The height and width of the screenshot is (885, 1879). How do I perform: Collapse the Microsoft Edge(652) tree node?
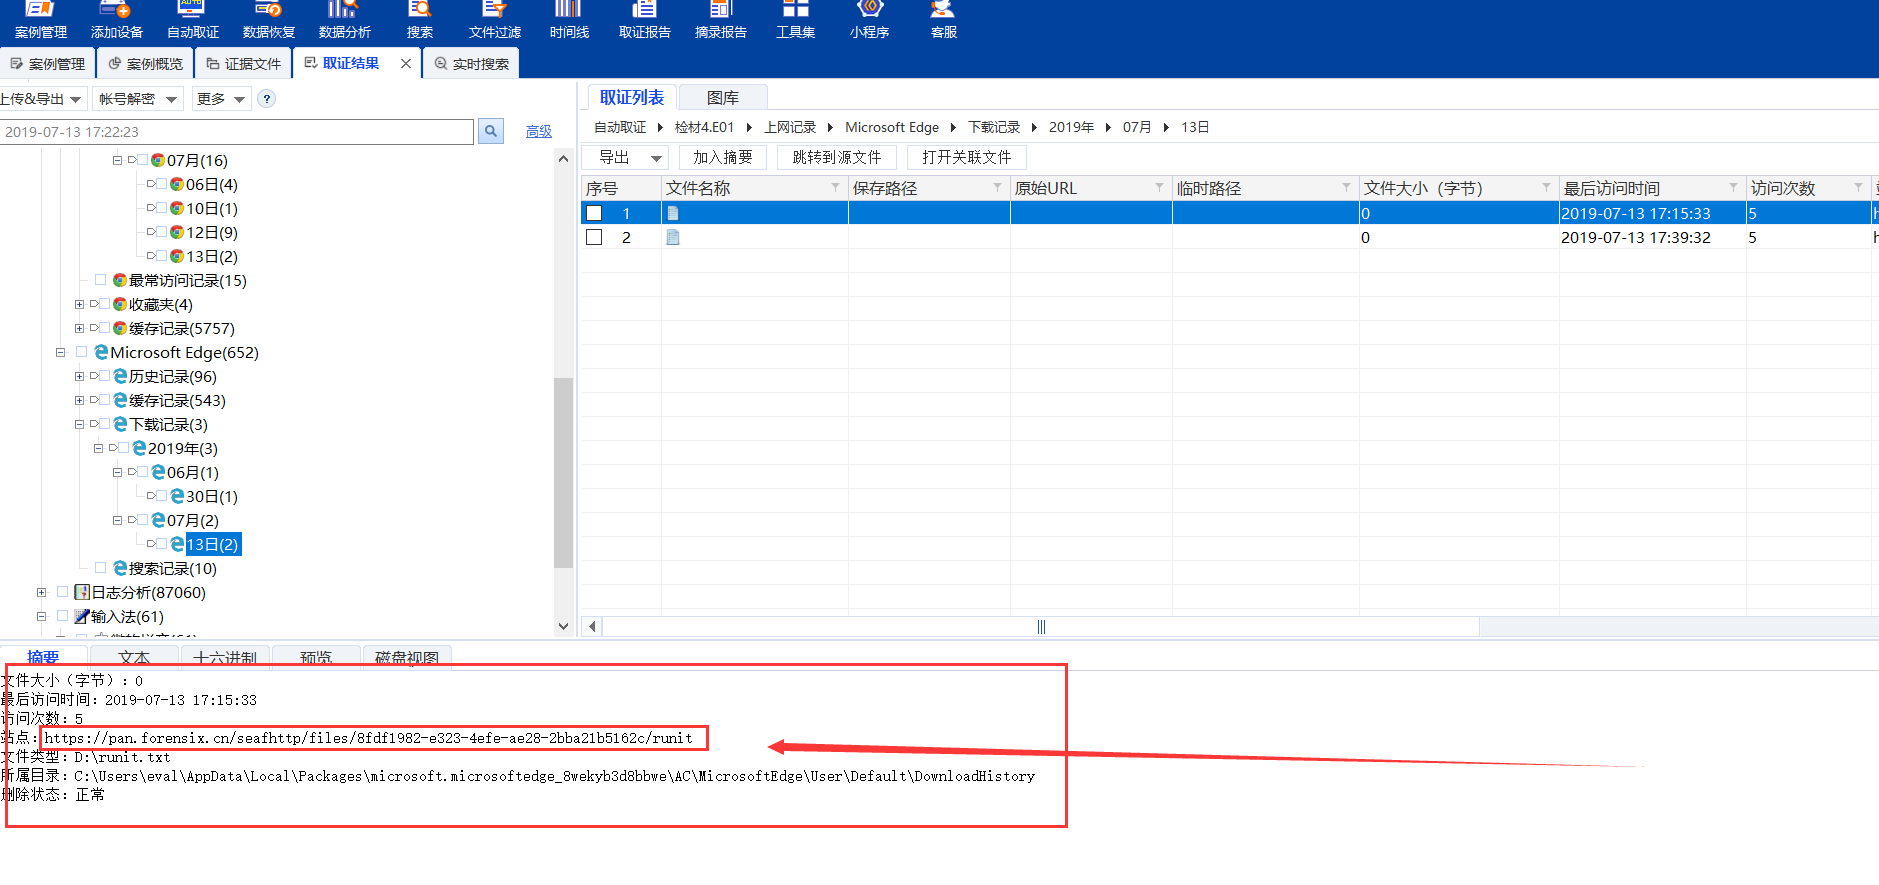(60, 352)
